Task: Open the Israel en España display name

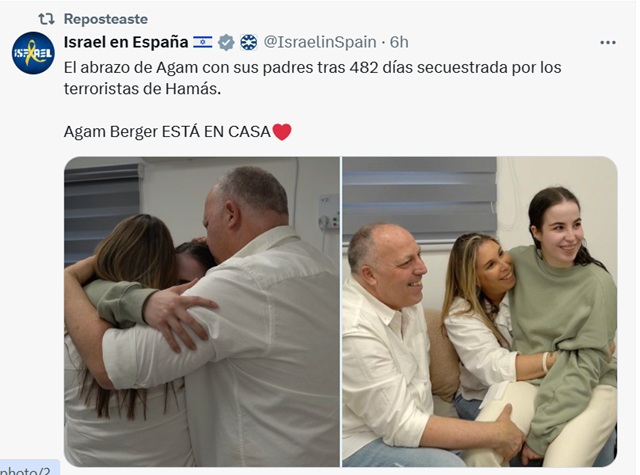Action: pyautogui.click(x=126, y=42)
